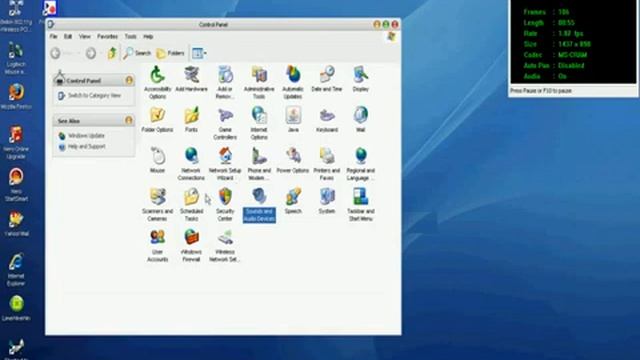Toggle the Folders pane button
Screen dimensions: 640x360
170,53
